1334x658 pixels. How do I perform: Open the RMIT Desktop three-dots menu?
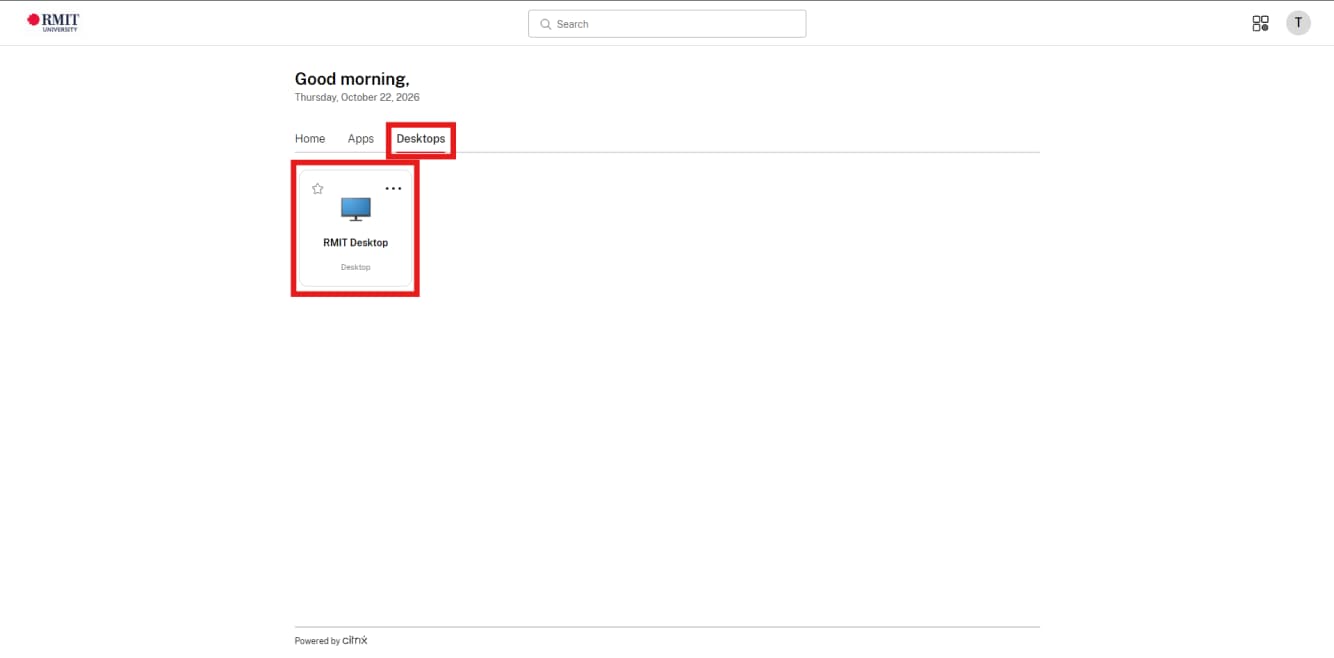[393, 188]
